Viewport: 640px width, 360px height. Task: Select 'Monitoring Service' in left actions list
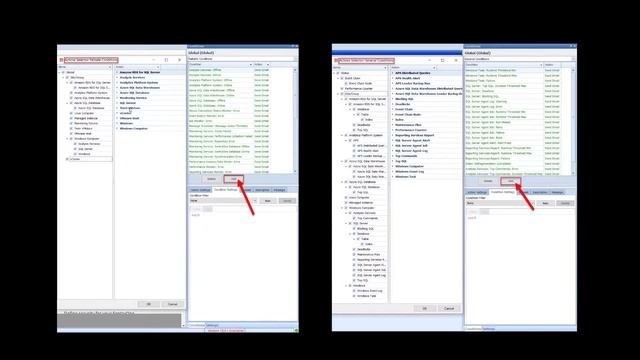pyautogui.click(x=133, y=98)
